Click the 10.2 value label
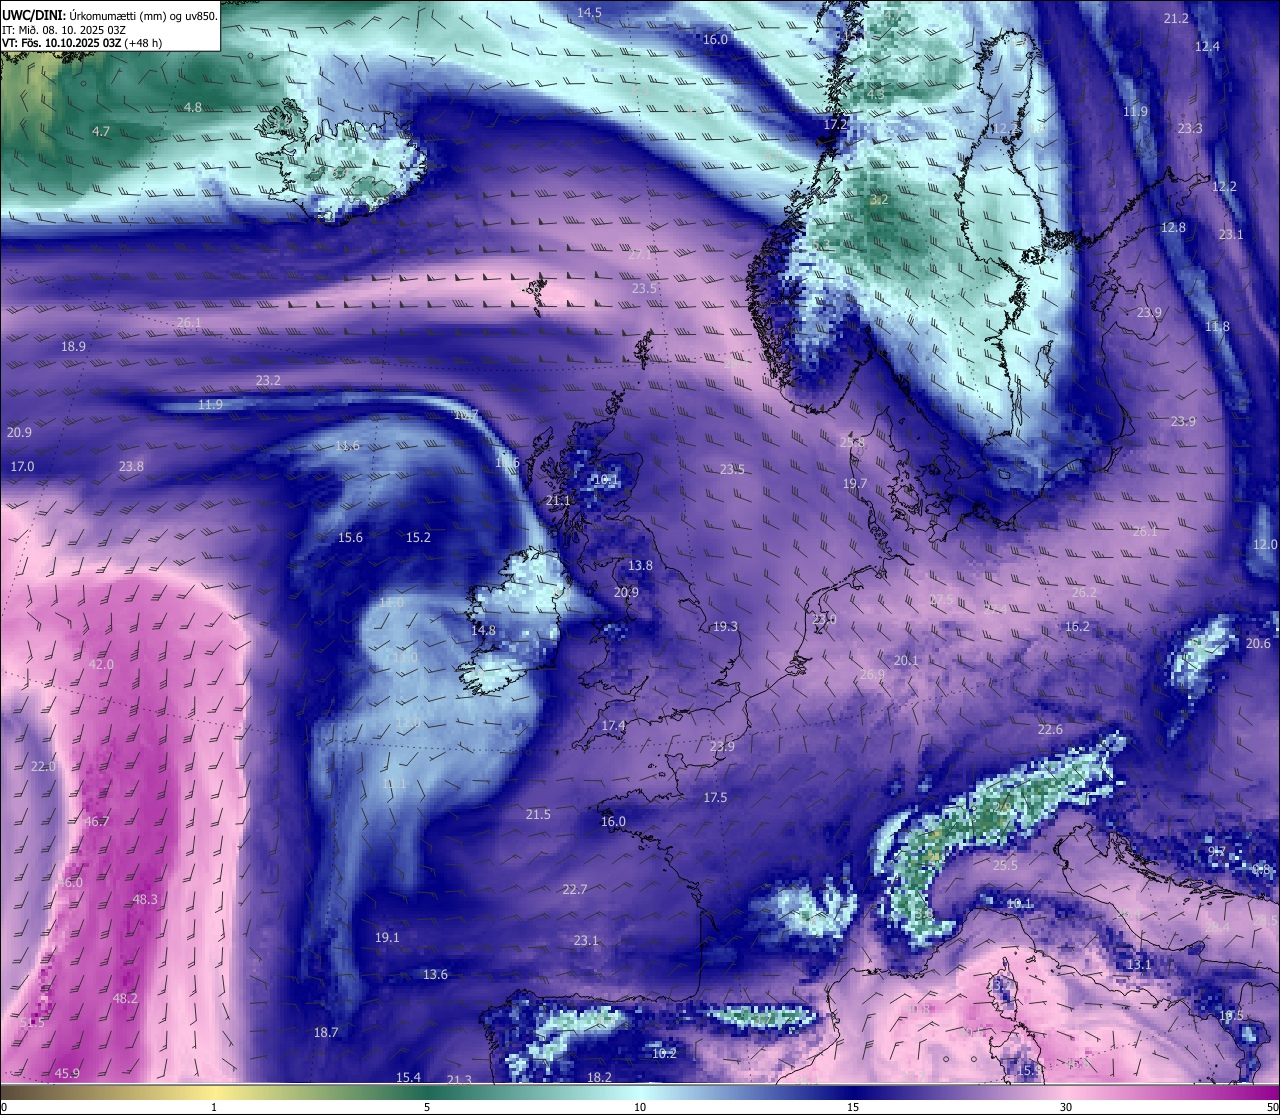The image size is (1280, 1115). point(664,1053)
